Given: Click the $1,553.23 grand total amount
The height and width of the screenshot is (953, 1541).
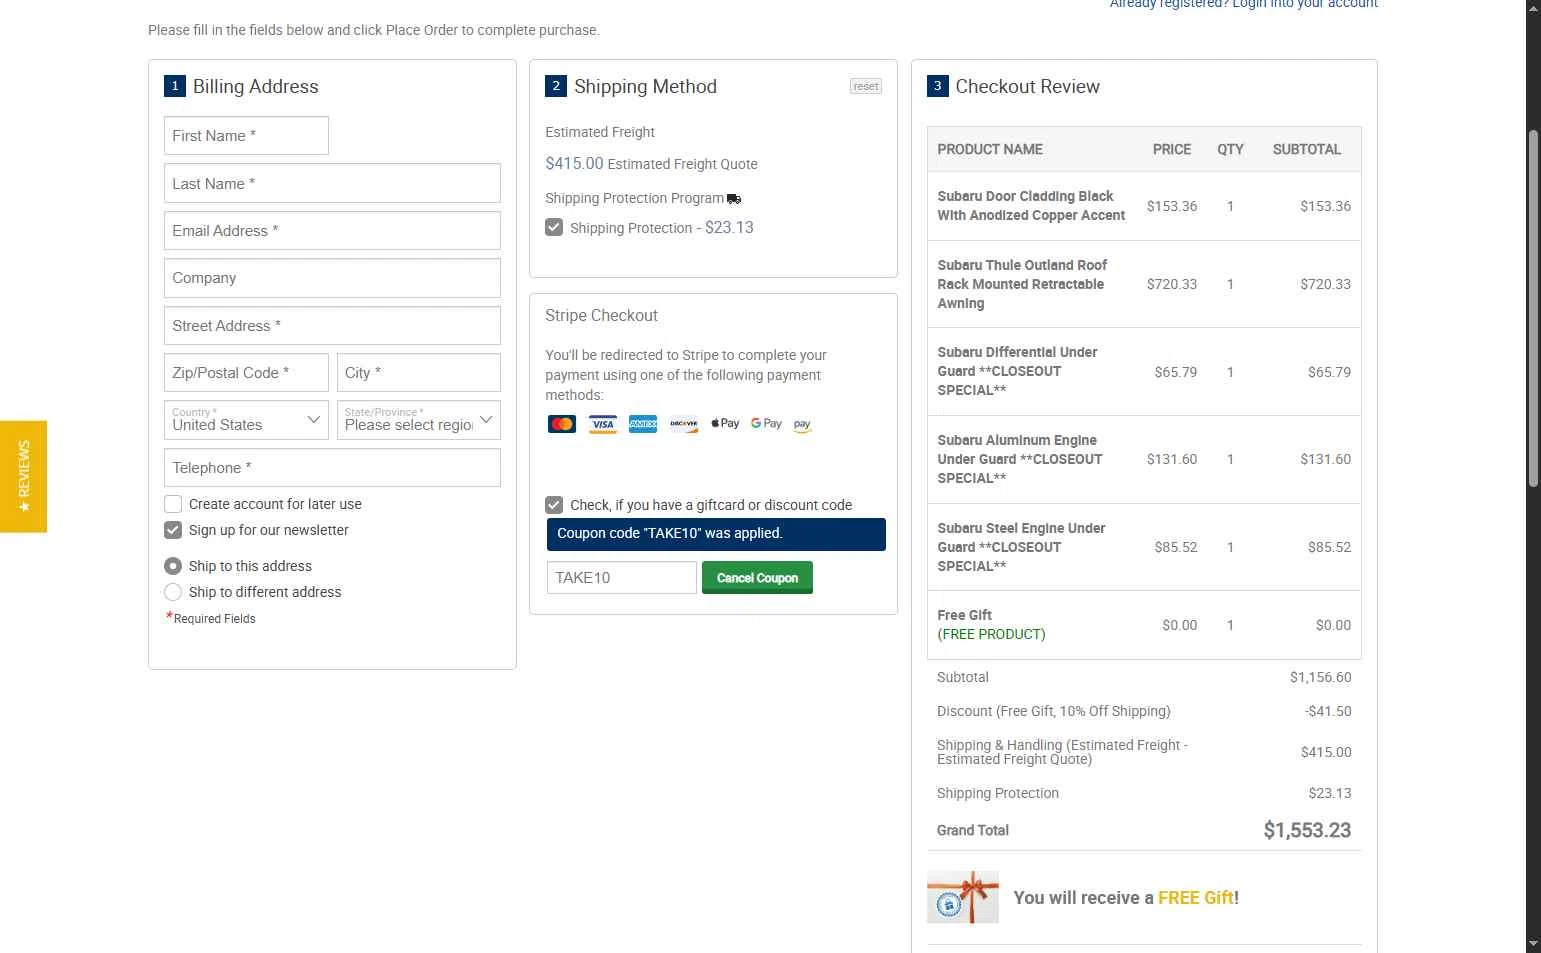Looking at the screenshot, I should [x=1307, y=830].
